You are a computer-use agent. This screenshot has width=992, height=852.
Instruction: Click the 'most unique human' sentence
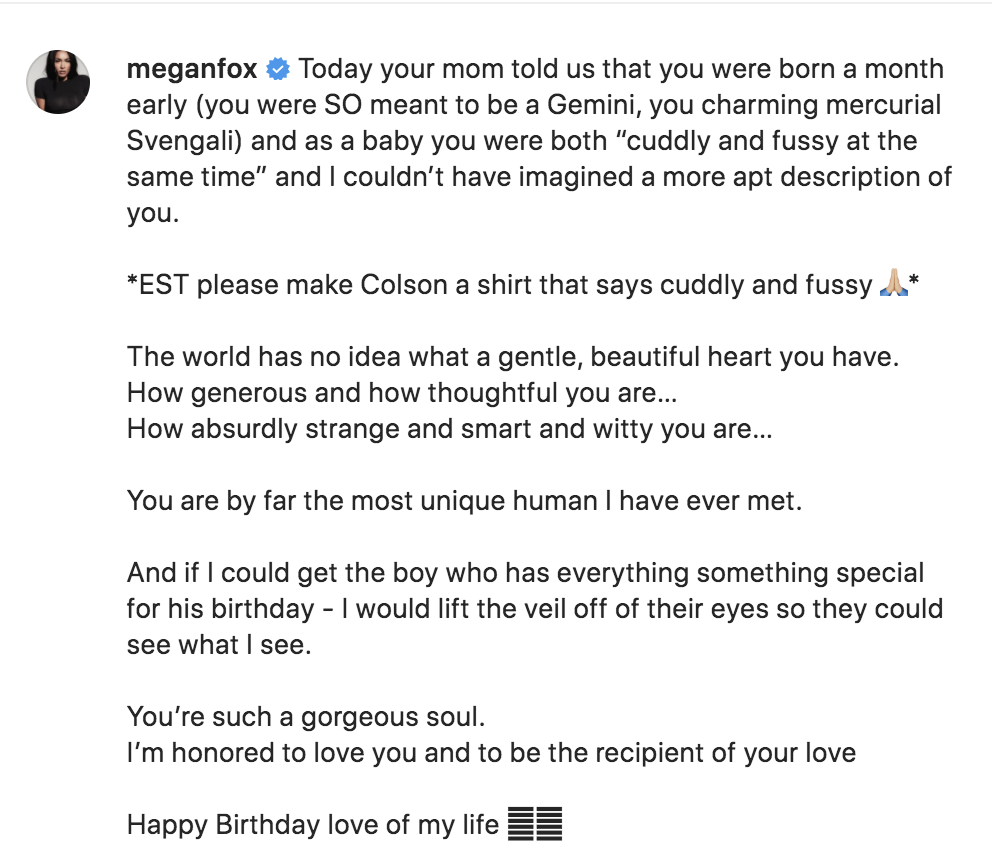click(x=464, y=501)
